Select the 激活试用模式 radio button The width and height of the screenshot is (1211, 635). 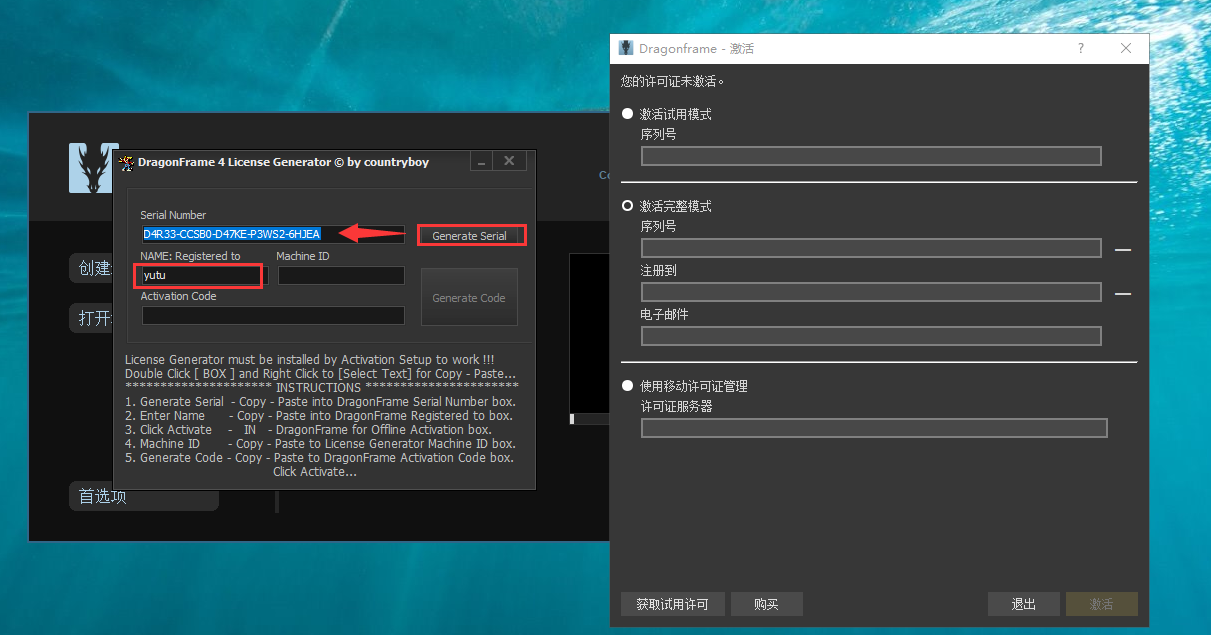pos(628,114)
